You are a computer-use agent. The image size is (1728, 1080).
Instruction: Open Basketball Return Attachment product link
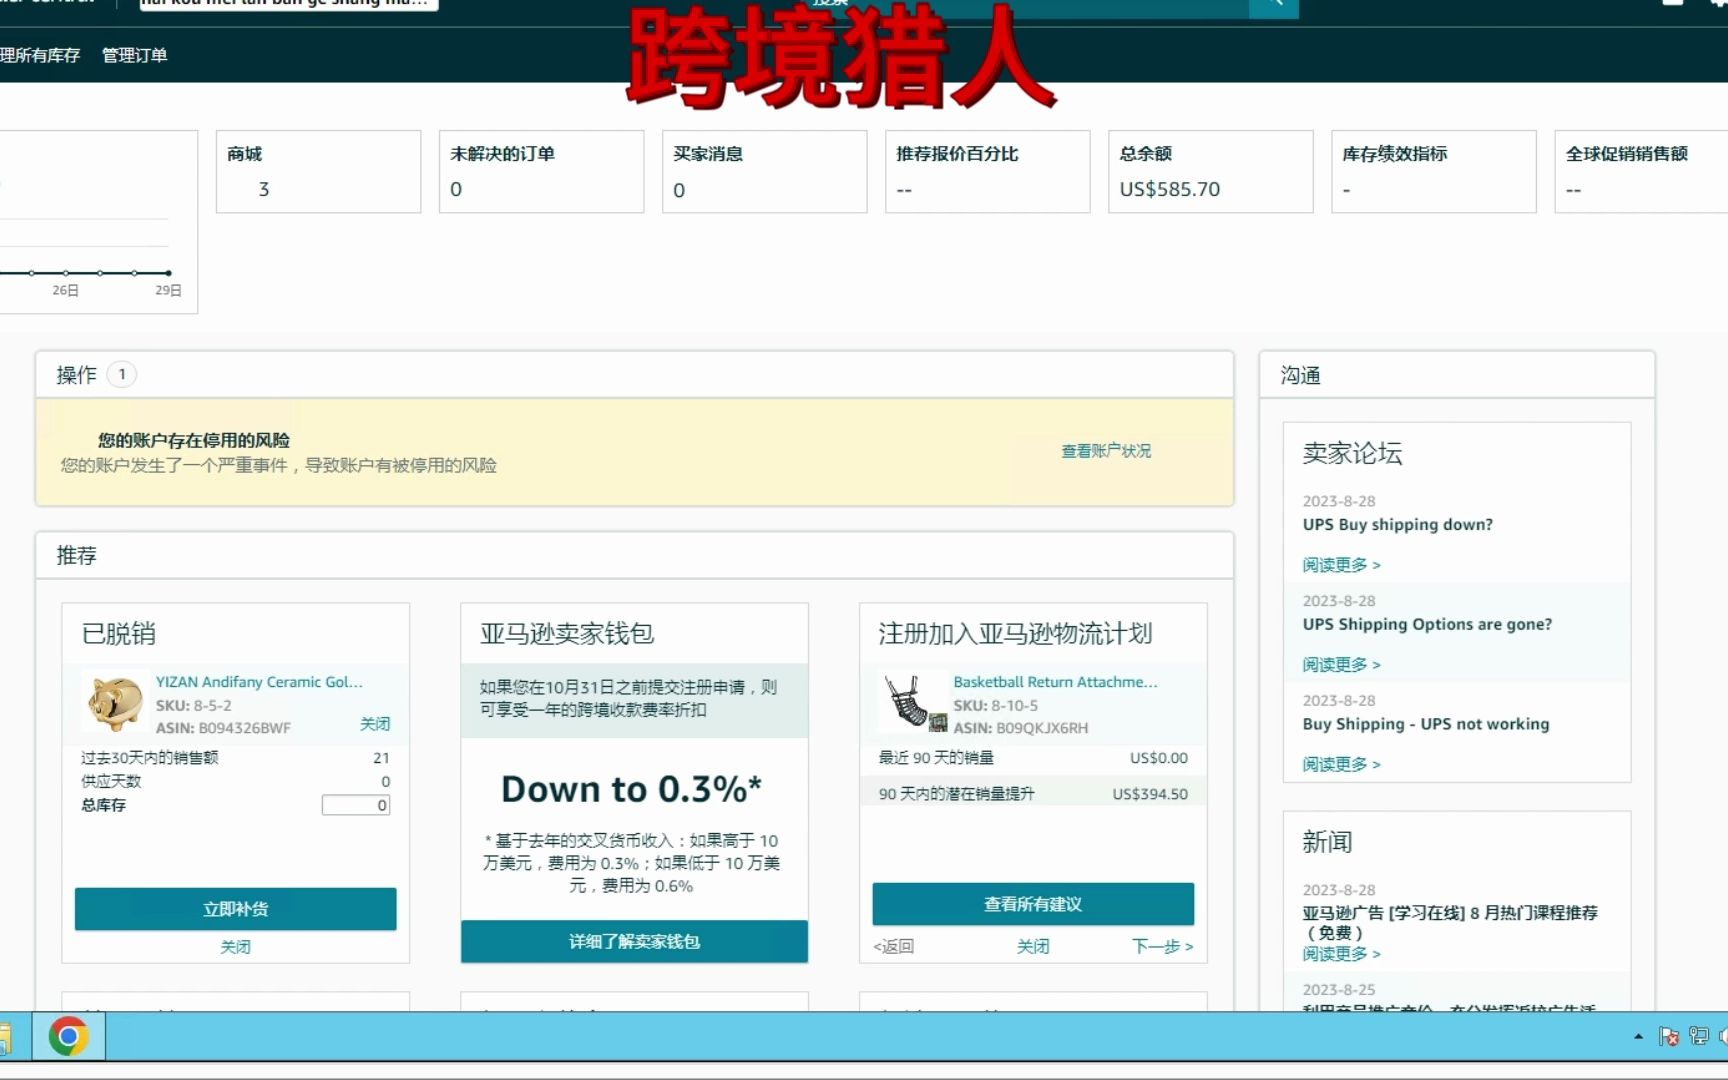click(x=1055, y=682)
